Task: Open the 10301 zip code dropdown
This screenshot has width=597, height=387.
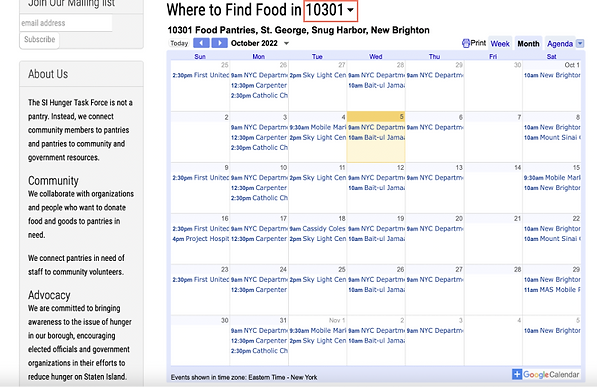Action: click(x=330, y=10)
